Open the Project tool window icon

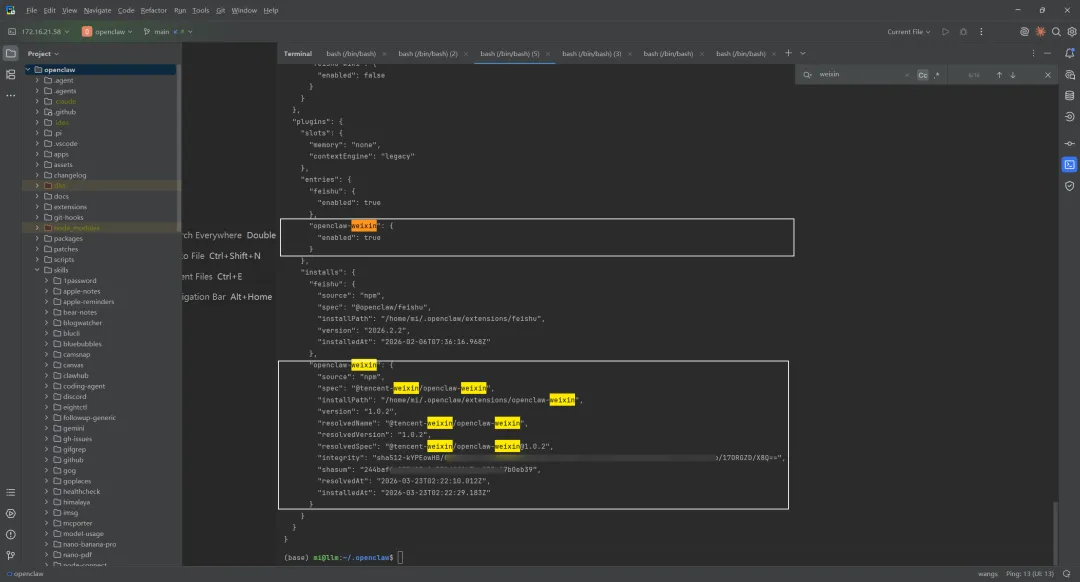[10, 53]
